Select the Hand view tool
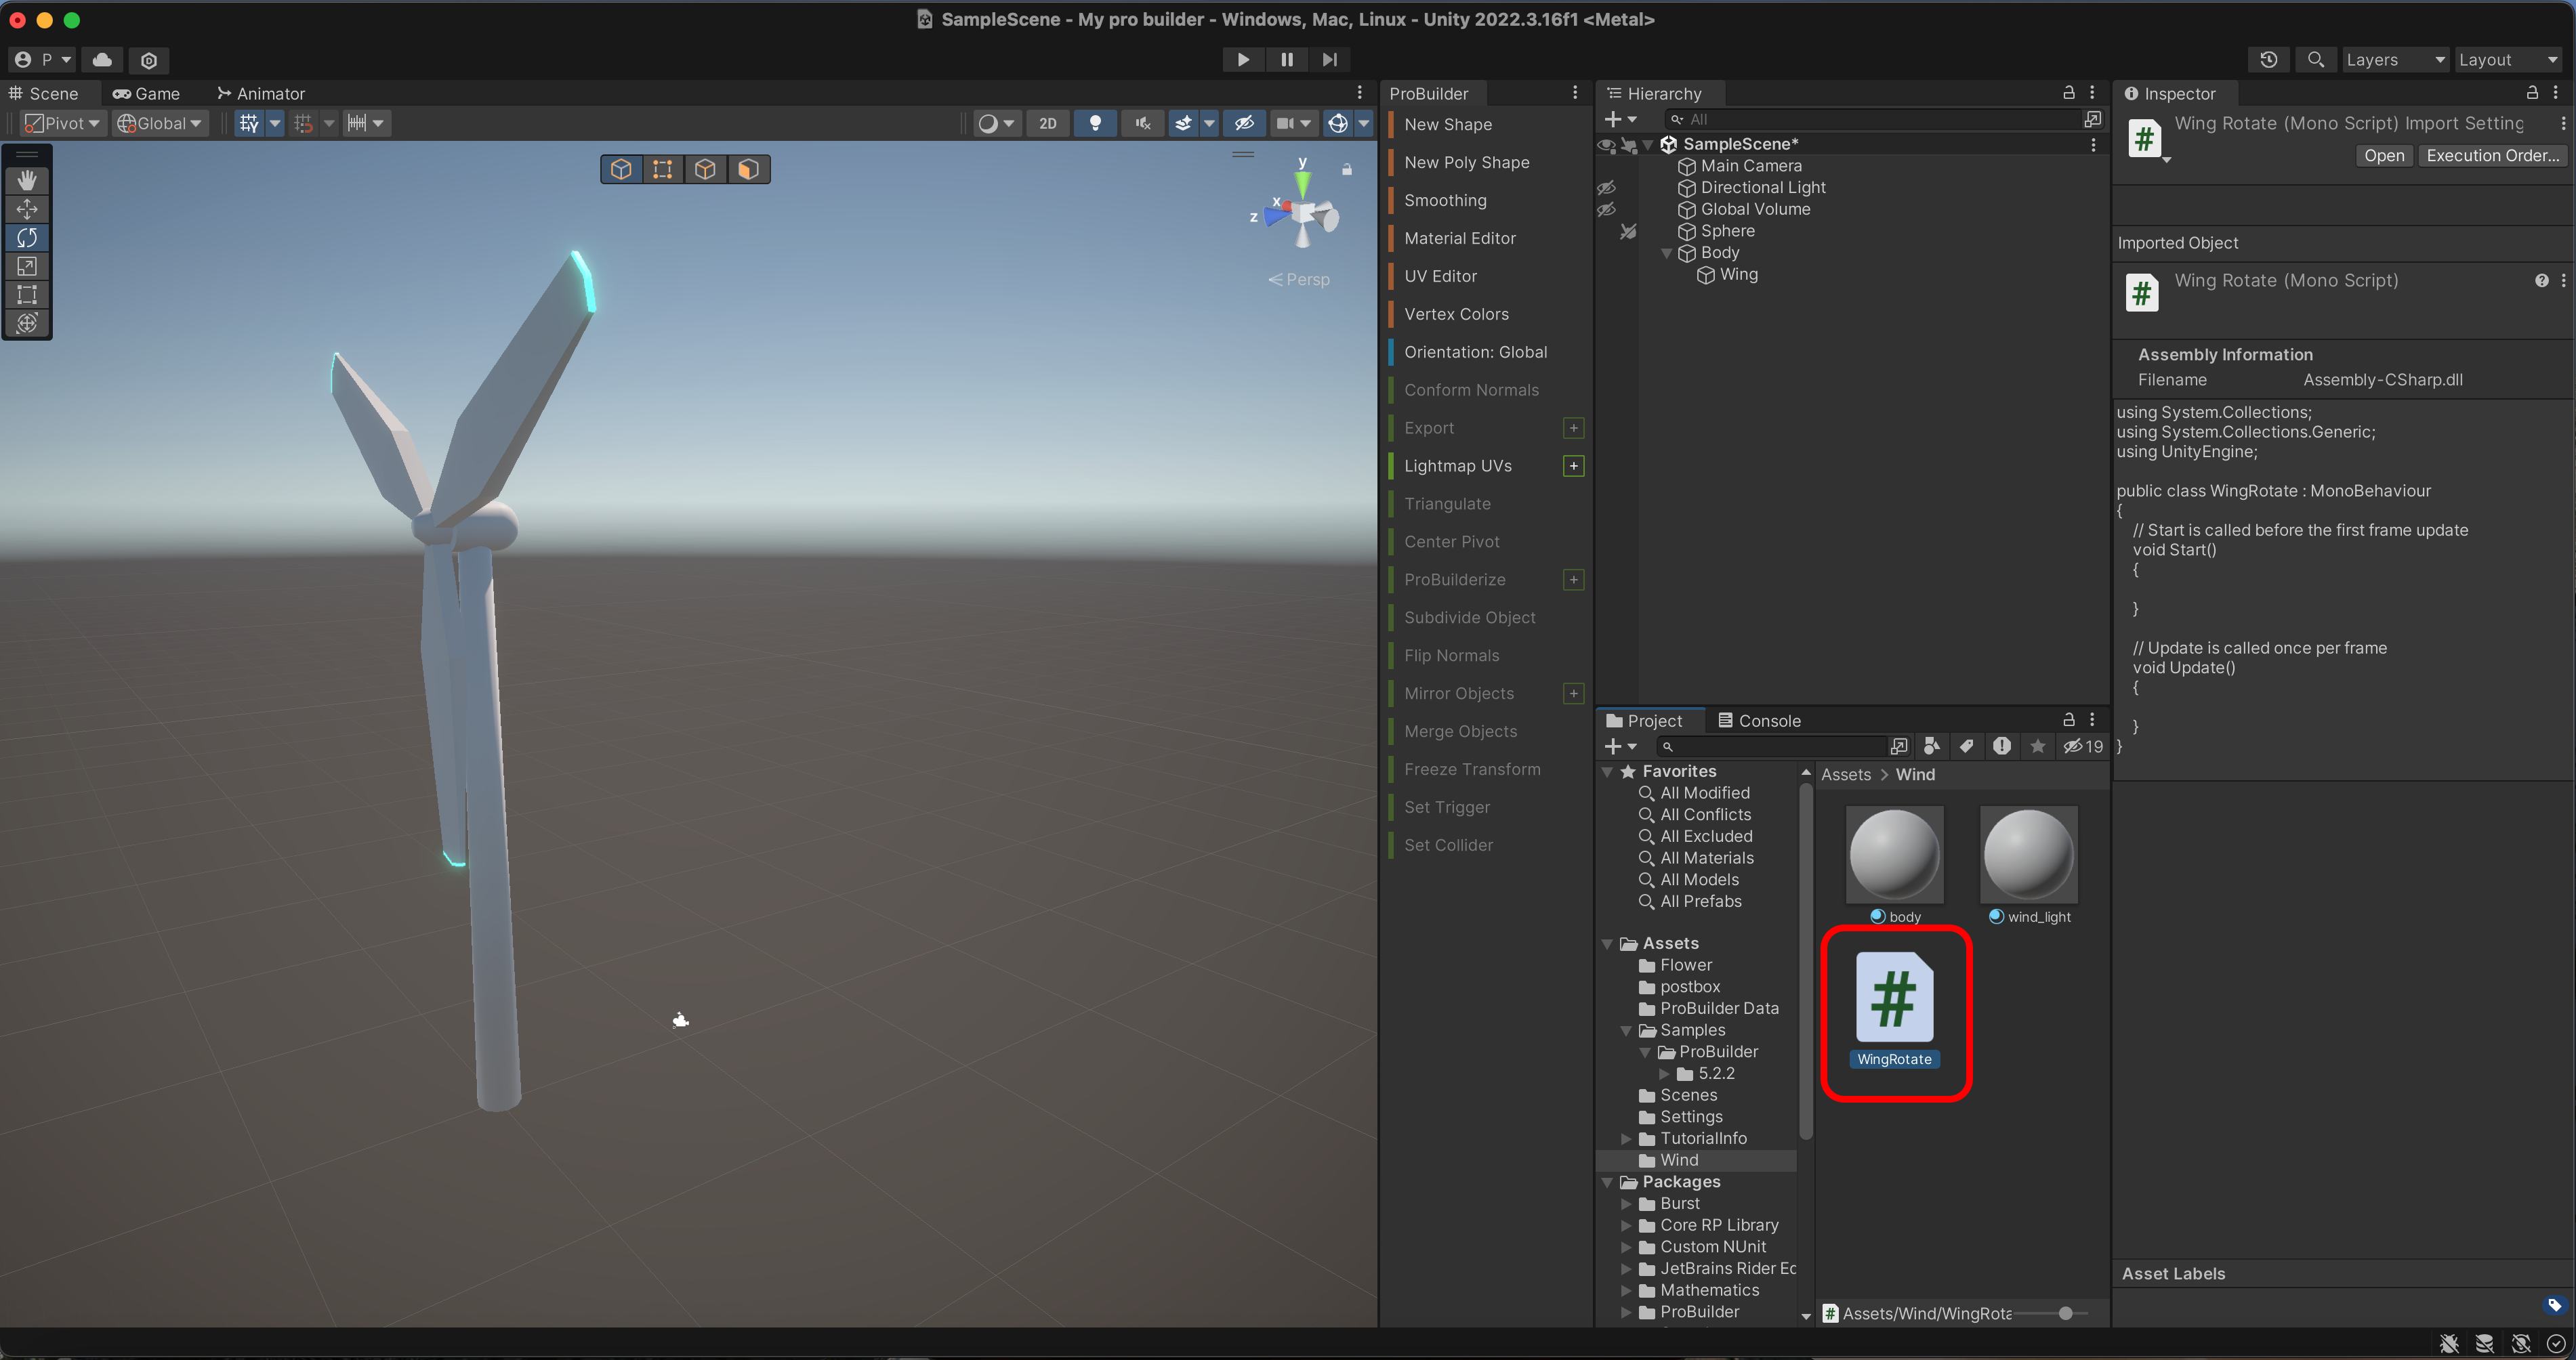 click(x=27, y=180)
